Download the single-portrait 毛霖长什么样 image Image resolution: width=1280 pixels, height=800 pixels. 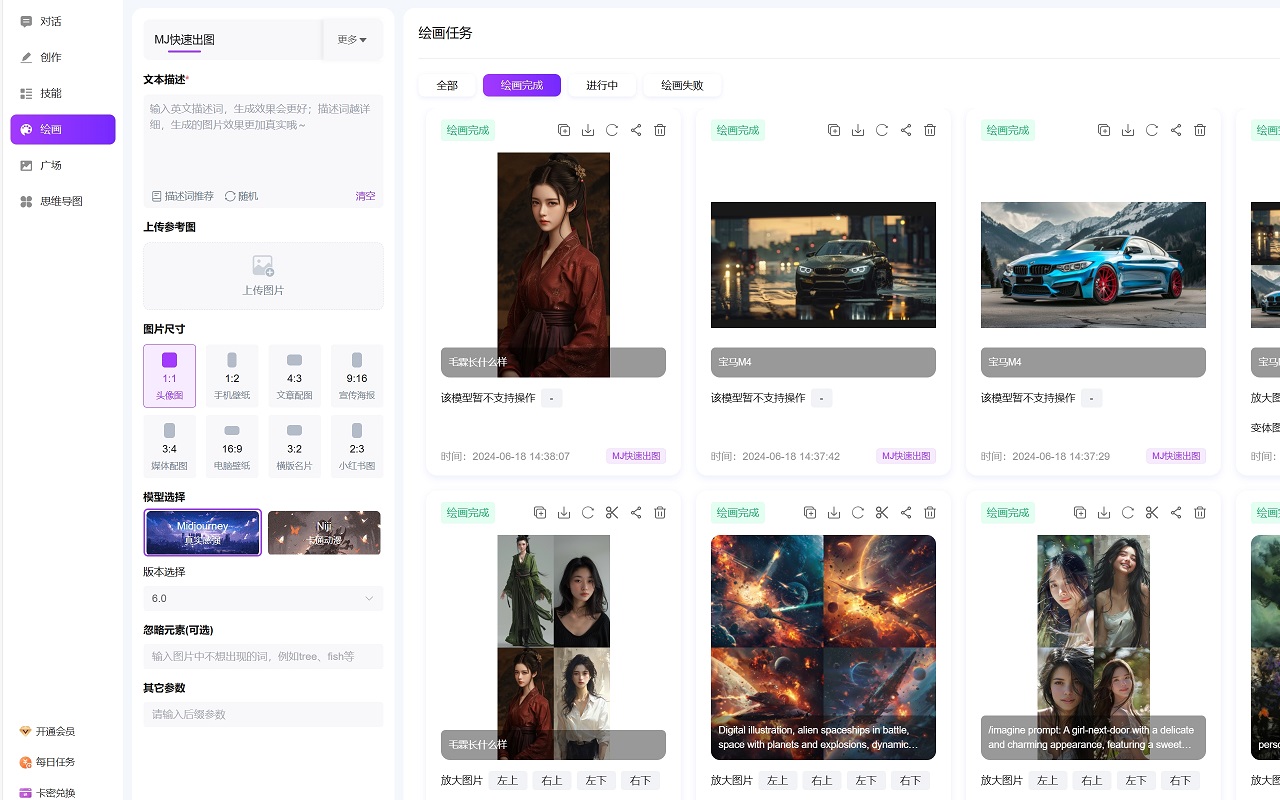pos(588,130)
